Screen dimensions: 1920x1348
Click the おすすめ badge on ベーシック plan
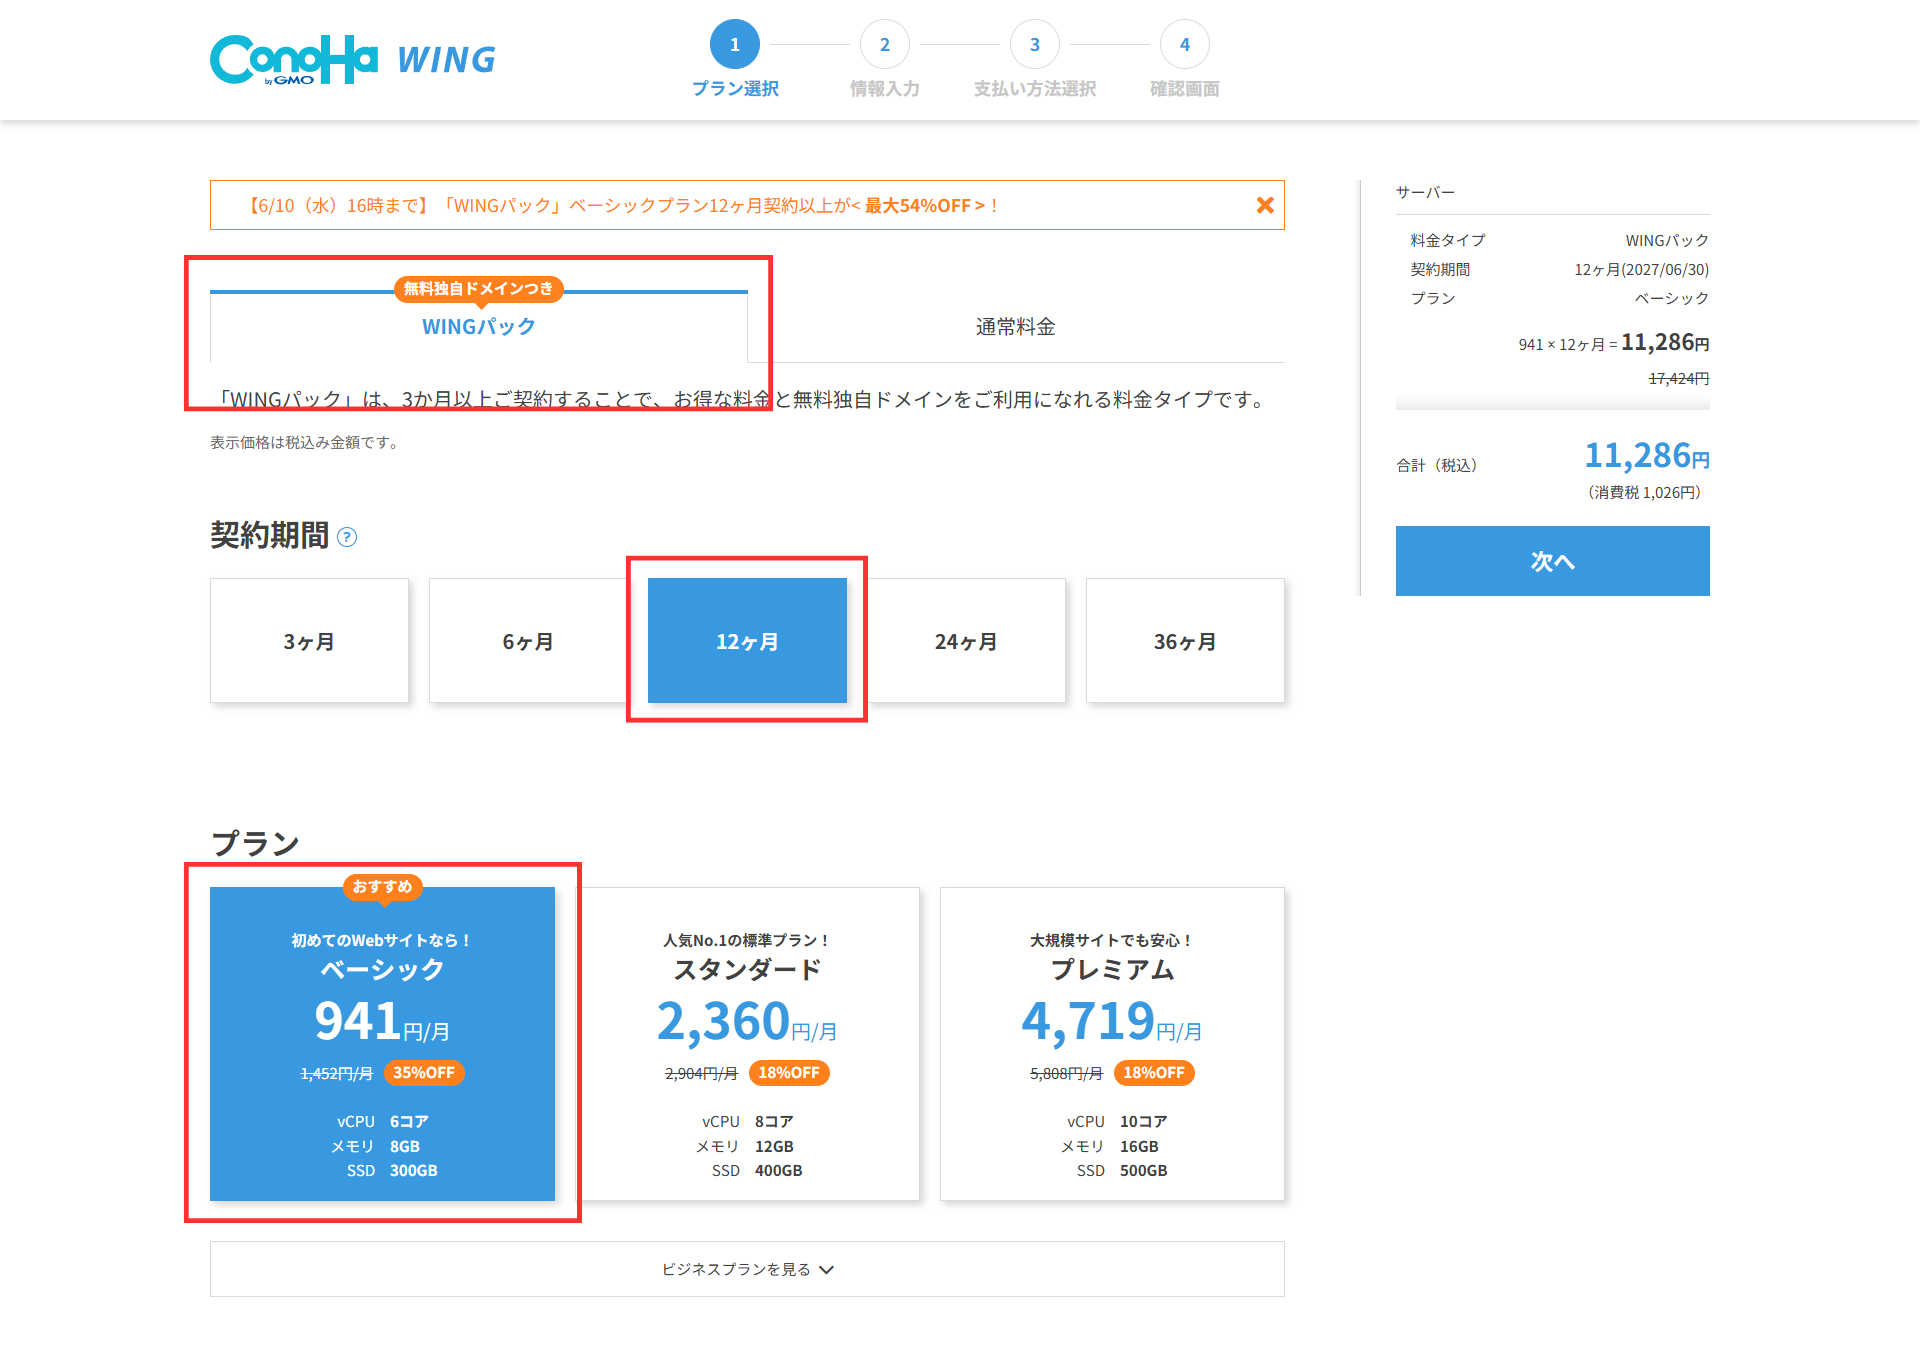click(x=383, y=887)
